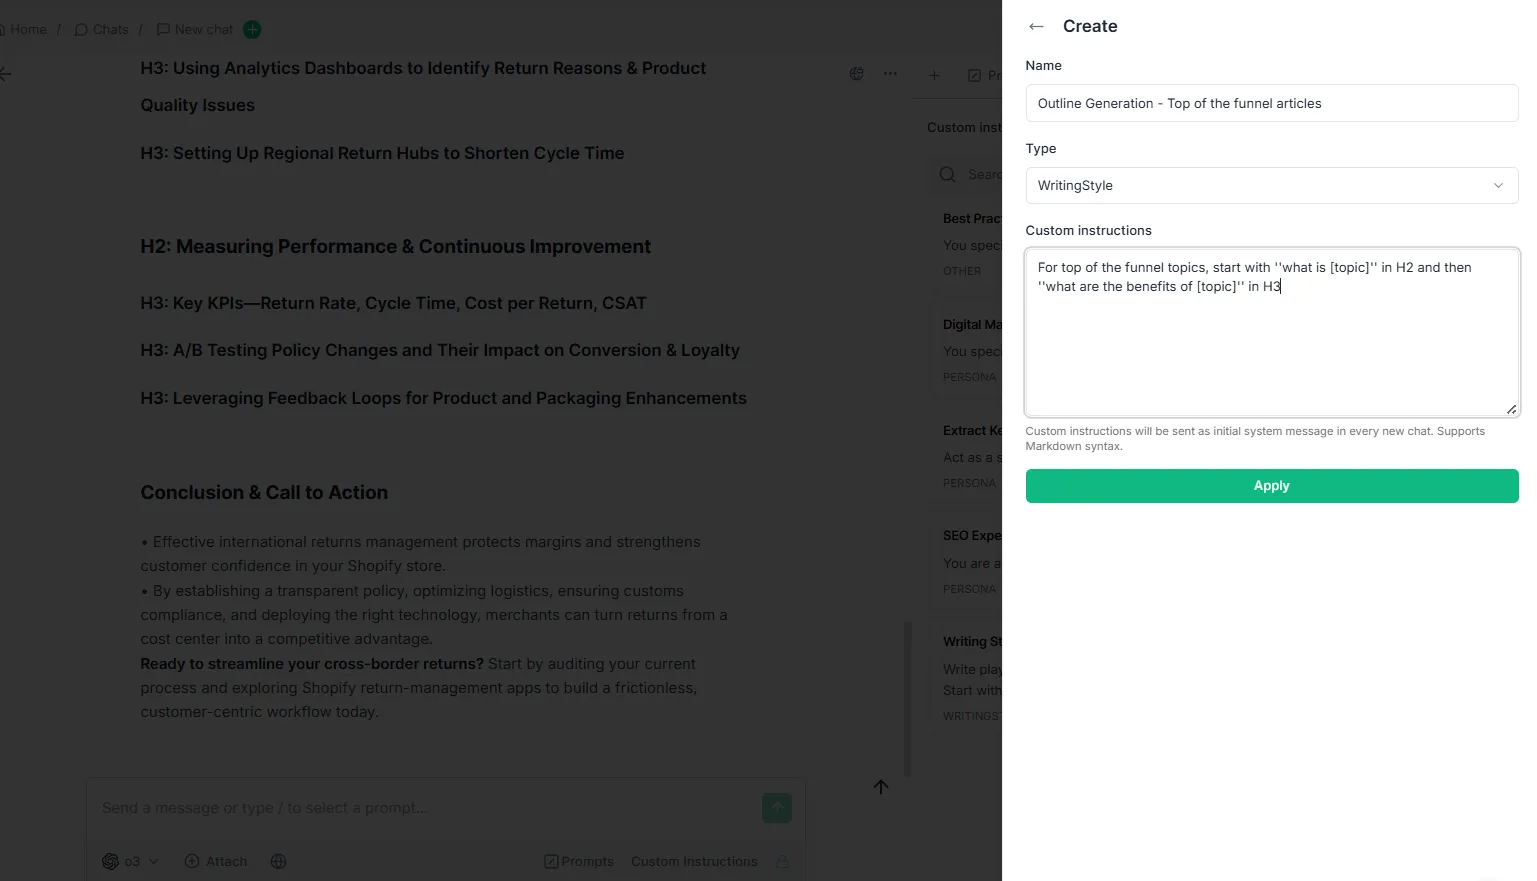Open the Type dropdown showing WritingStyle
This screenshot has width=1537, height=881.
[1271, 185]
